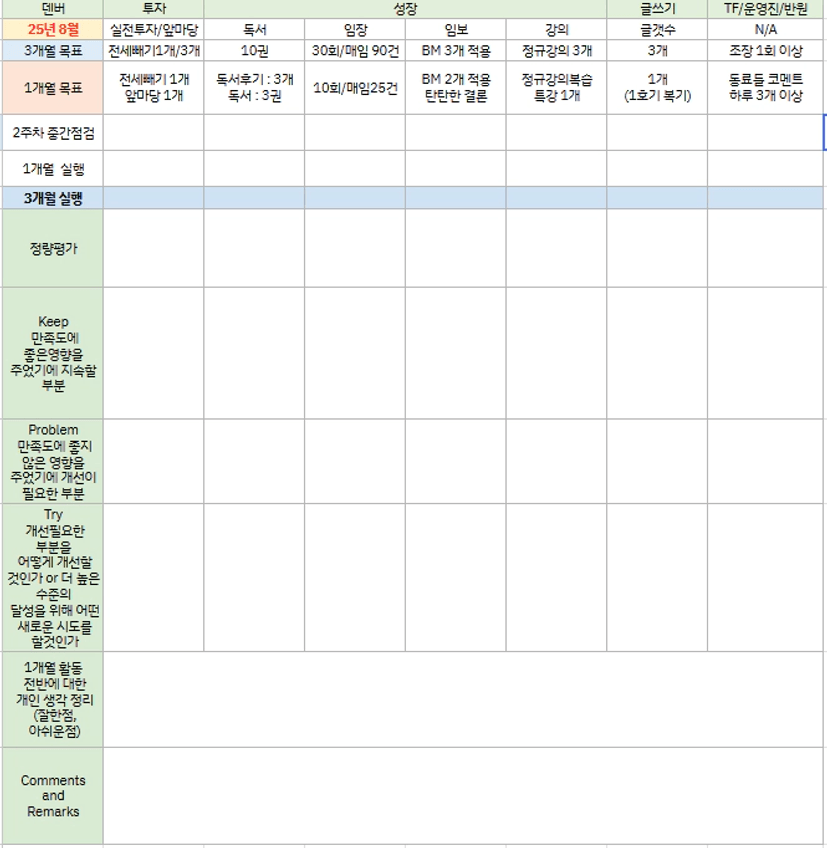Viewport: 827px width, 848px height.
Task: Select the '1개월 활동 전반에 대한' label cell
Action: (52, 700)
